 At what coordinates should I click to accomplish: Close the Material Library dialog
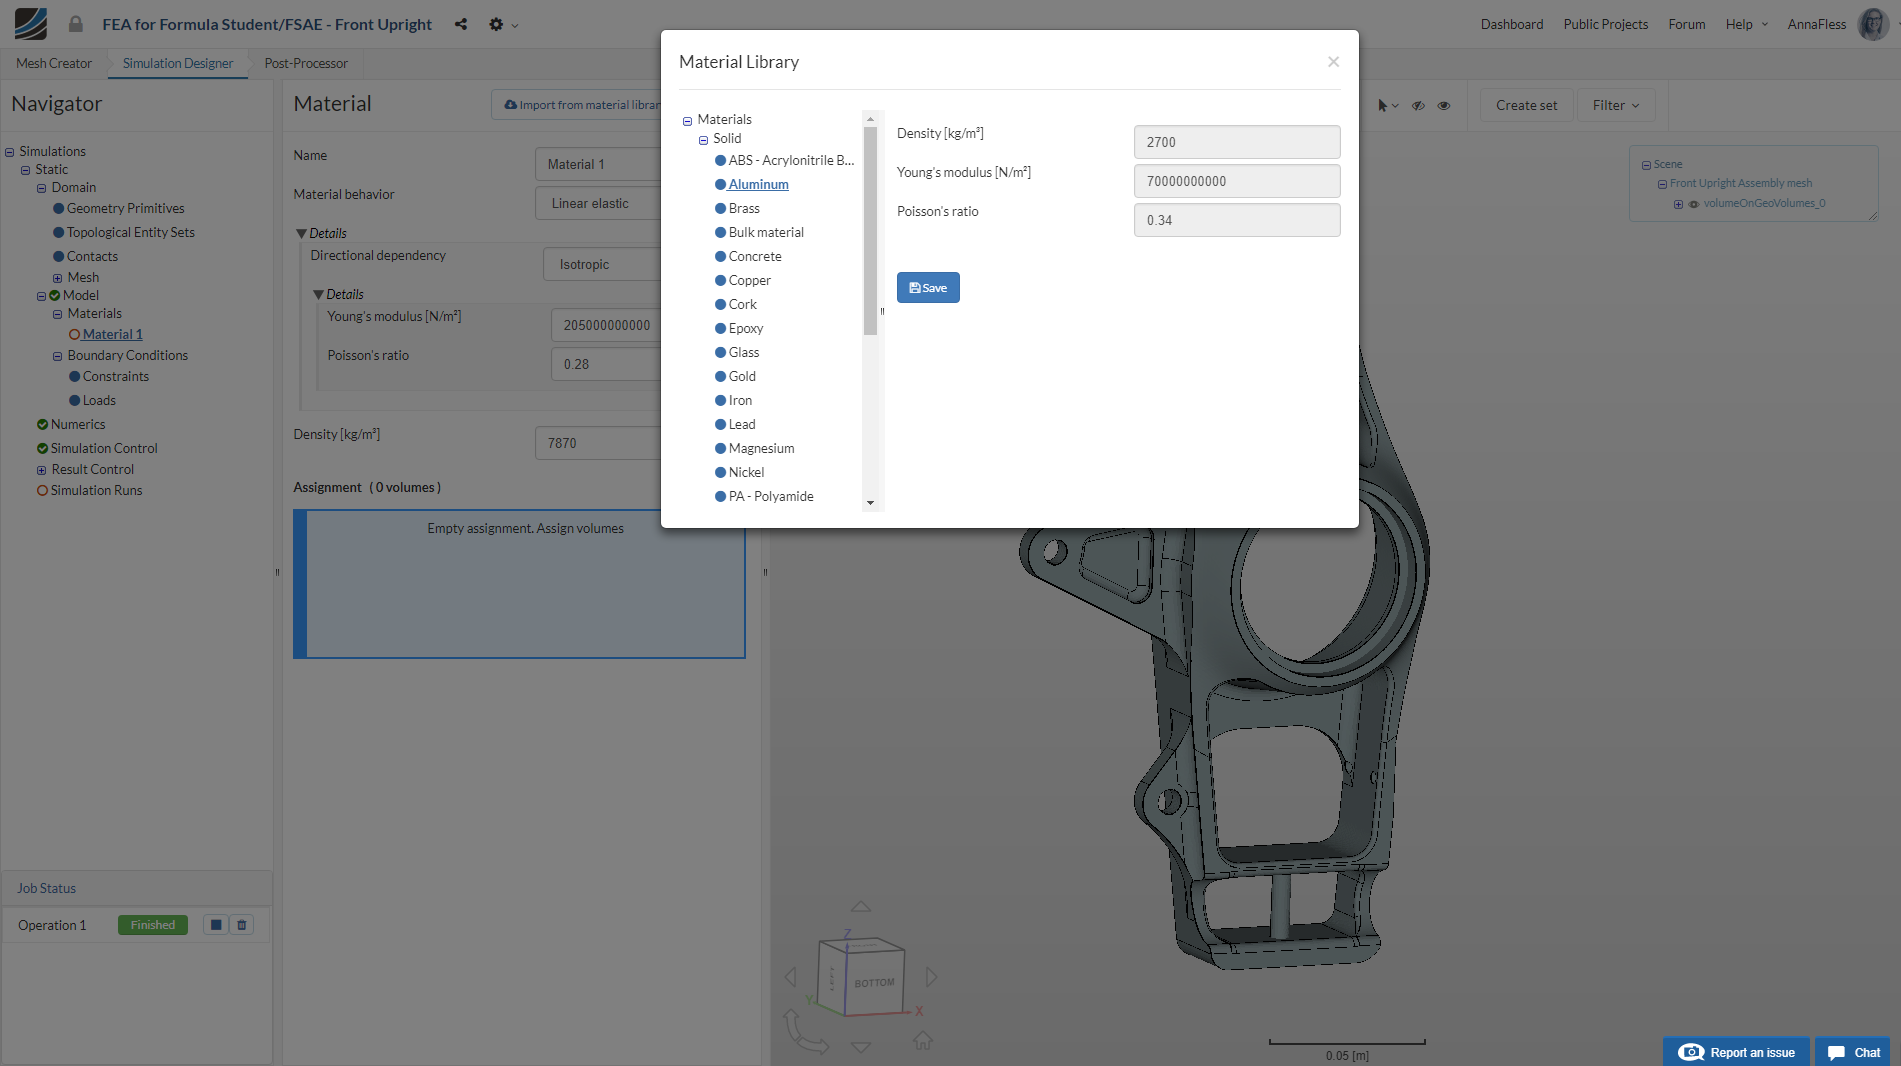[1333, 62]
